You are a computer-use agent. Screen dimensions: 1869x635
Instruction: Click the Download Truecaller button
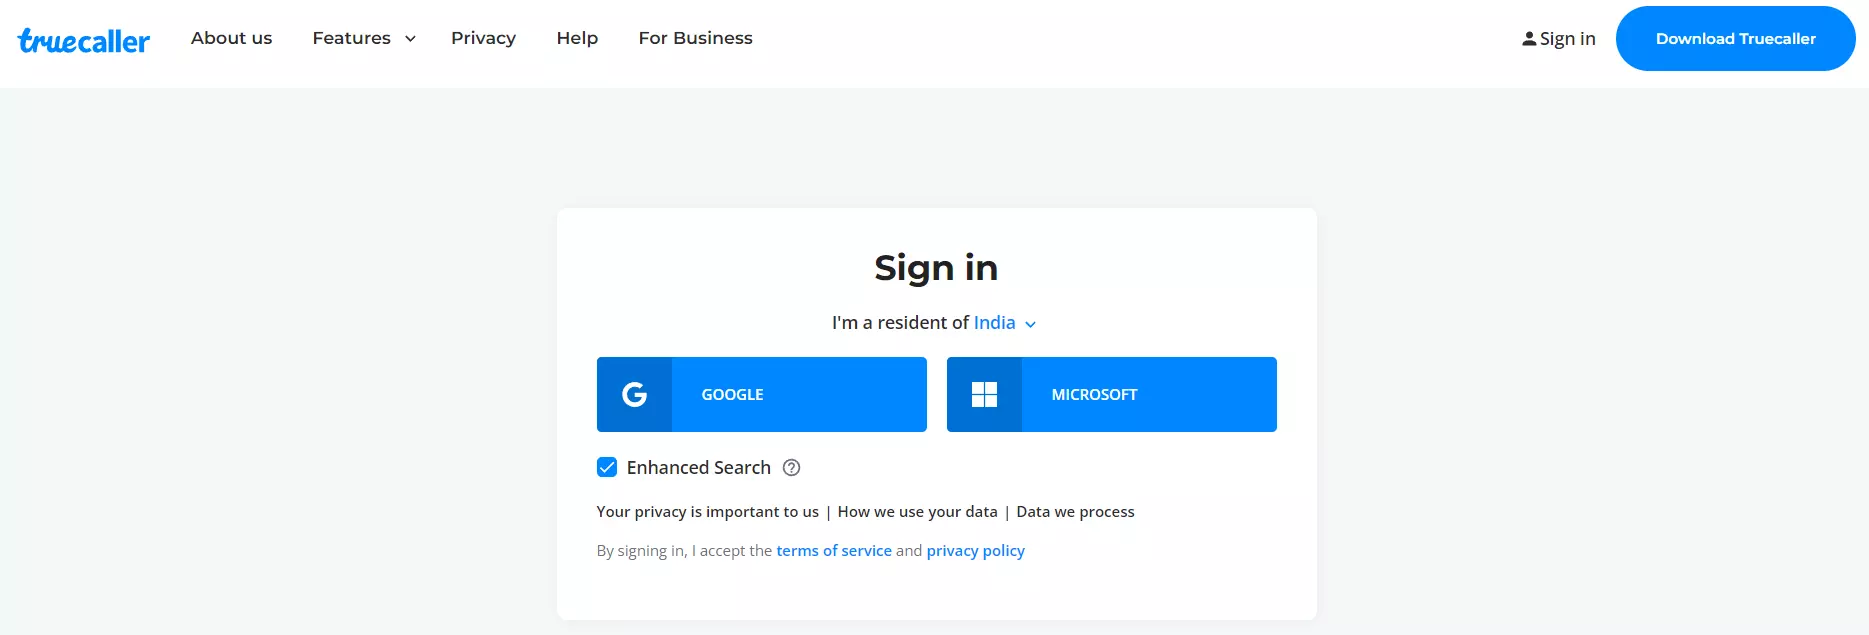tap(1735, 38)
